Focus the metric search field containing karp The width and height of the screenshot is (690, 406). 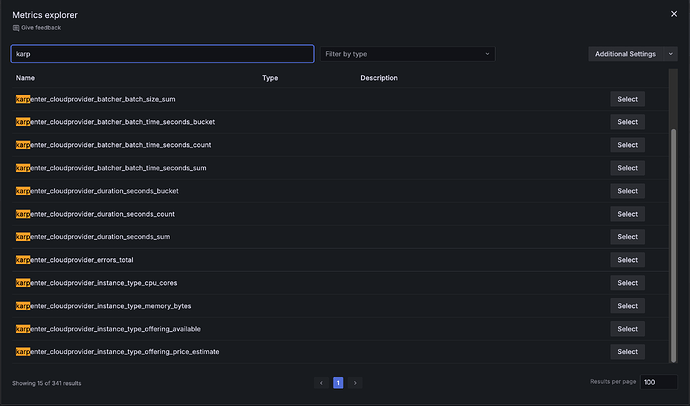point(162,54)
